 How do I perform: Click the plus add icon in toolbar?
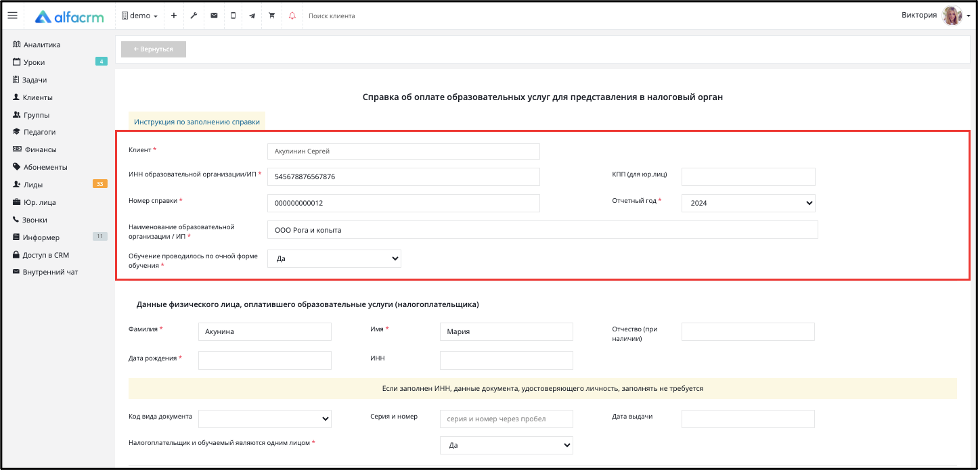[174, 16]
